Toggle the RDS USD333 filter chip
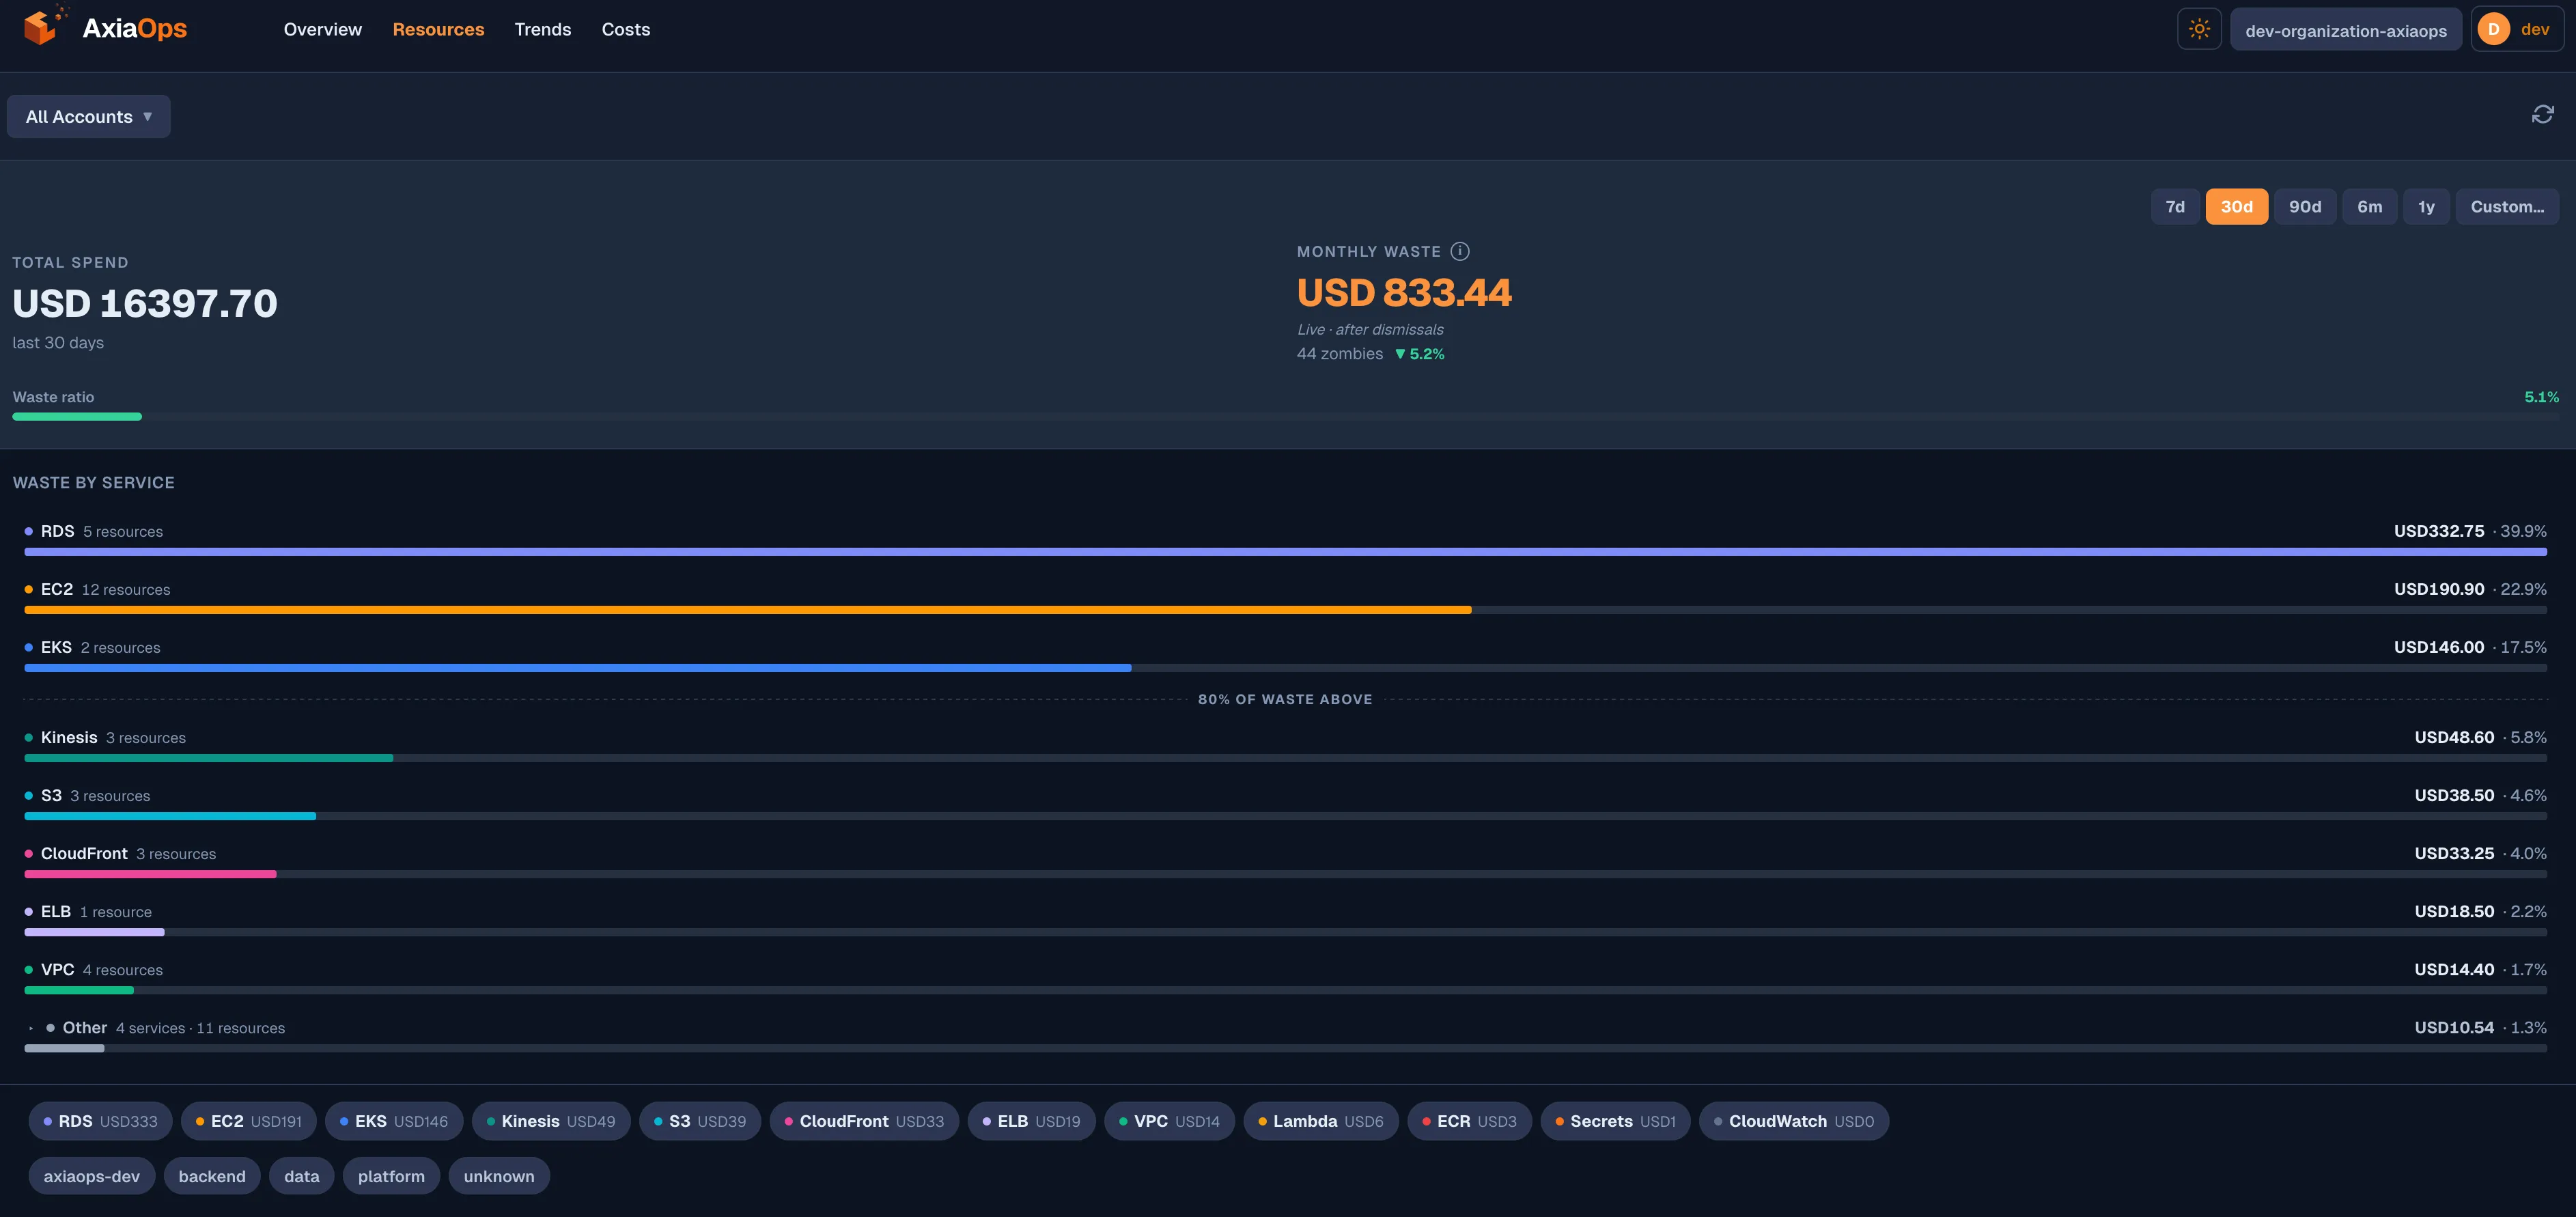The image size is (2576, 1217). 100,1121
